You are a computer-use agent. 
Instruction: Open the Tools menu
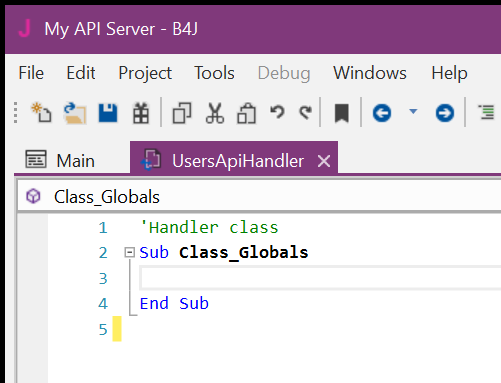pyautogui.click(x=214, y=73)
